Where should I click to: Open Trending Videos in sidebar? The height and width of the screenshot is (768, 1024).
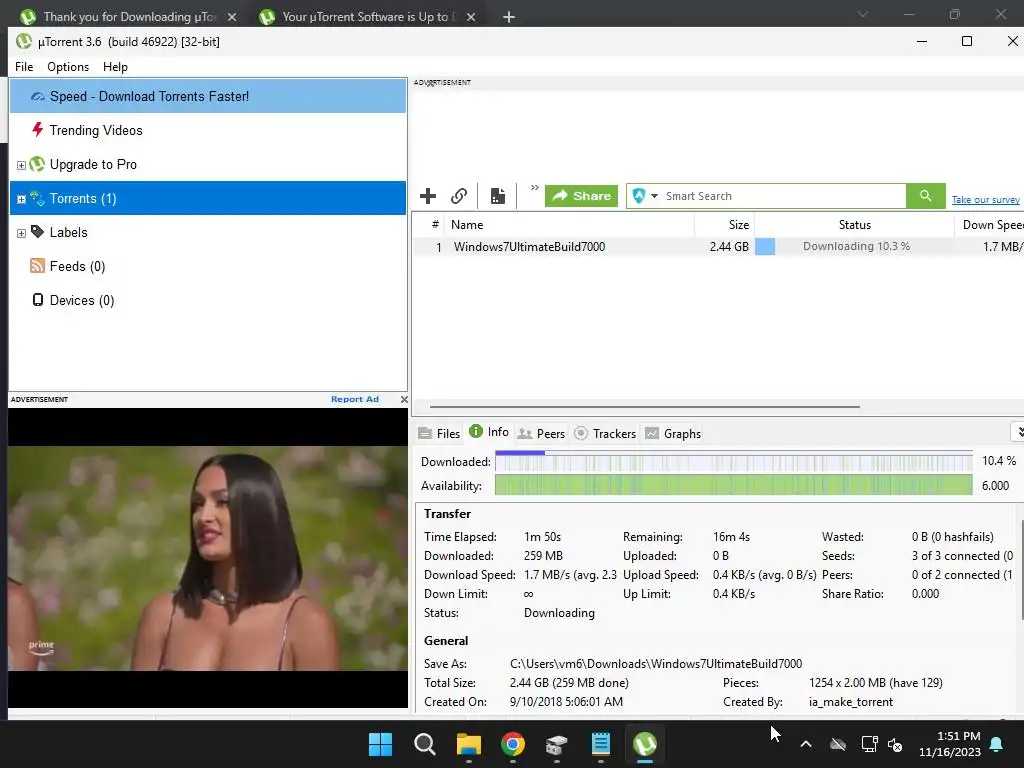click(208, 130)
